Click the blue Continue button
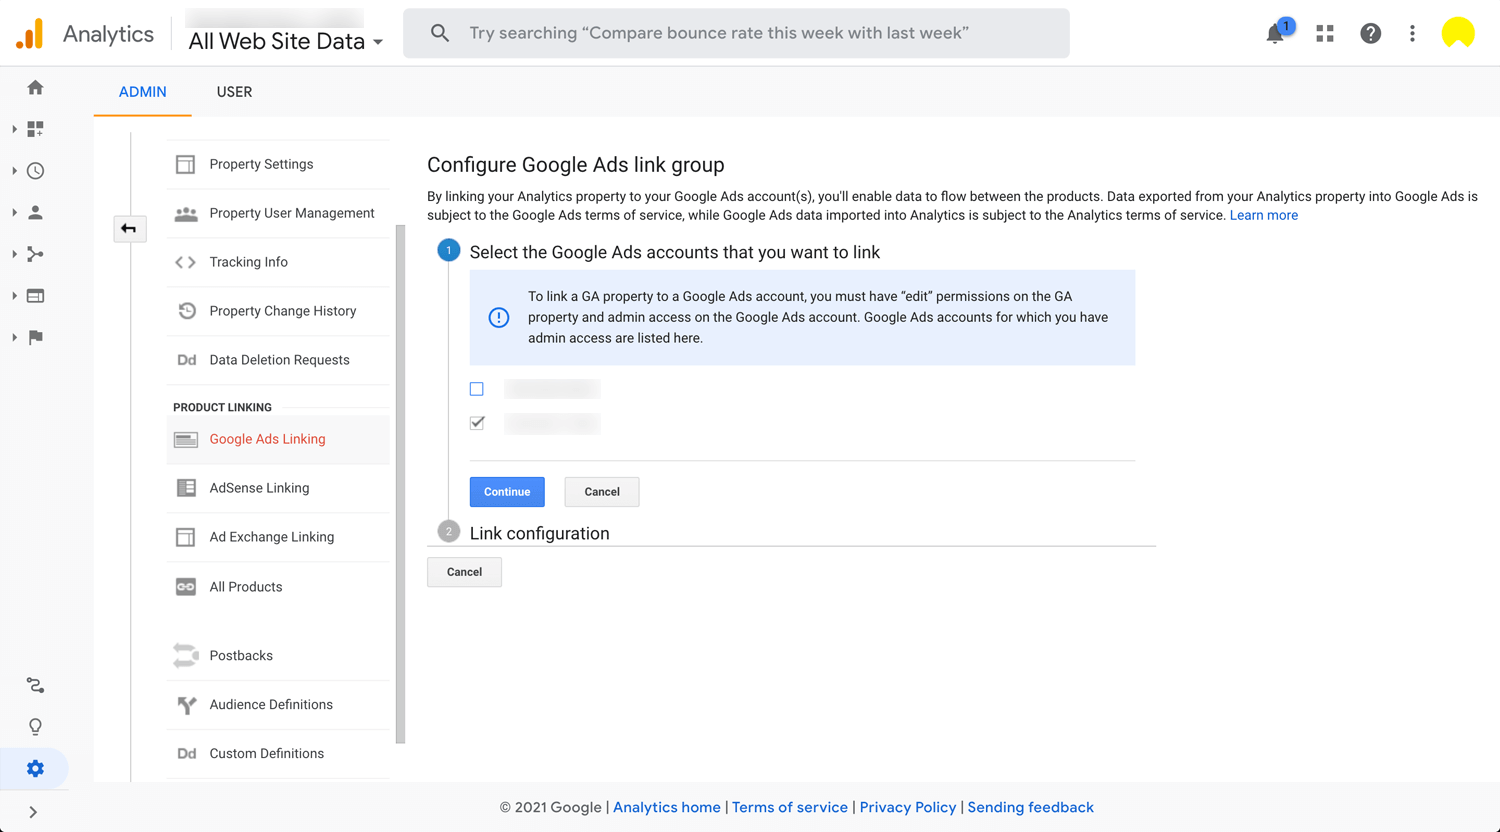Viewport: 1500px width, 832px height. pos(507,492)
